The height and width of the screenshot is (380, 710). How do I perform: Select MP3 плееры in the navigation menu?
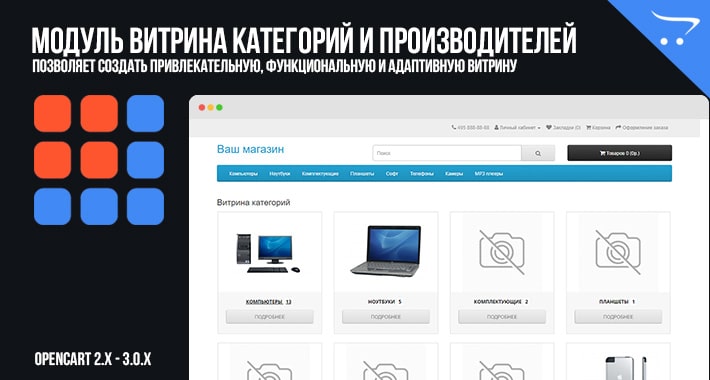click(x=489, y=174)
